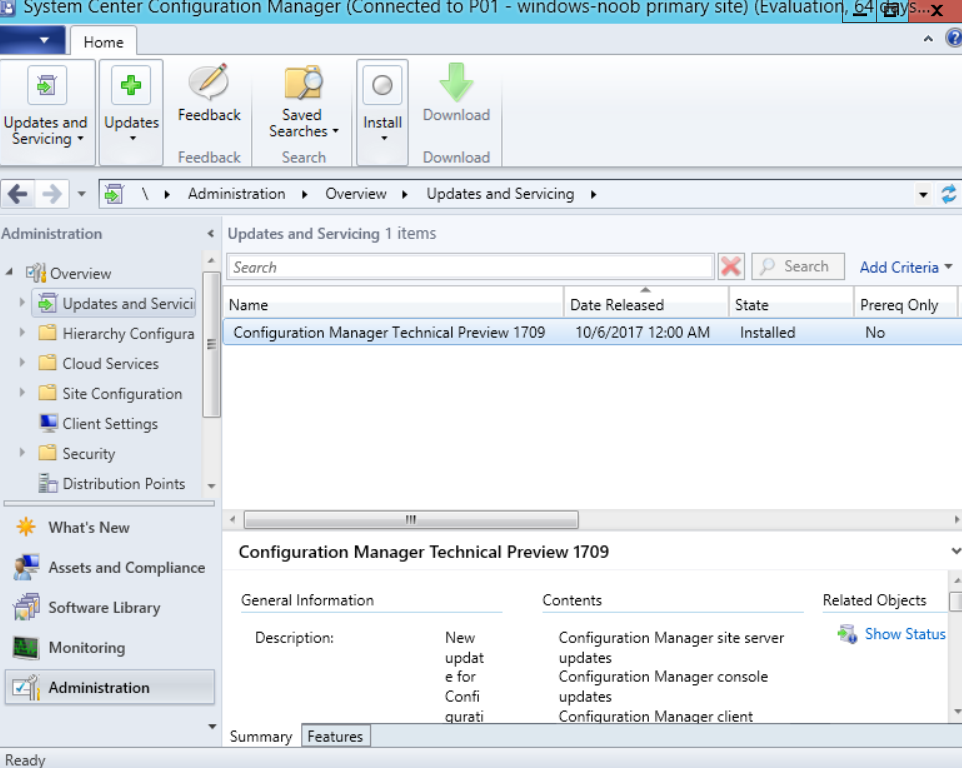
Task: Expand the Updates and Servicing tree node
Action: coord(22,302)
